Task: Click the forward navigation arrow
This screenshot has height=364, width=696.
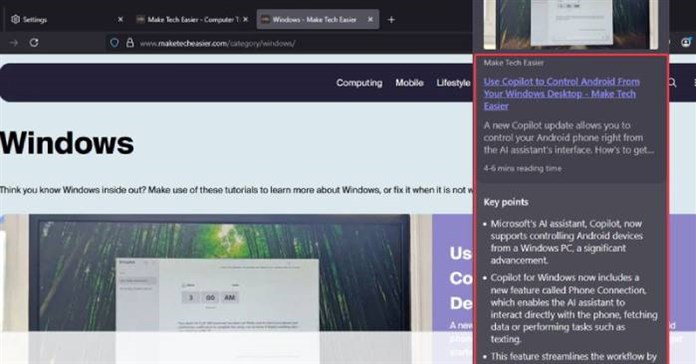Action: [14, 43]
